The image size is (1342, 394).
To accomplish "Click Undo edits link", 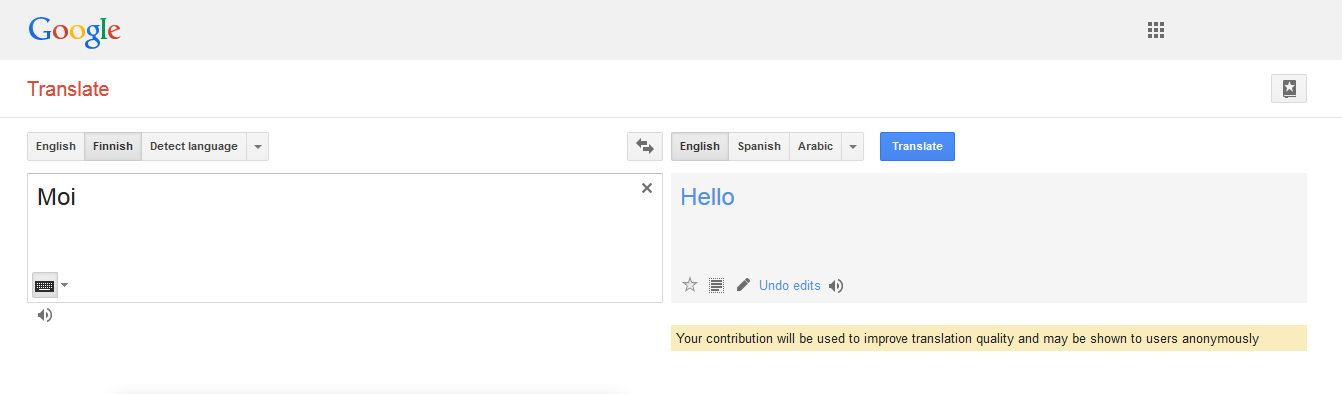I will coord(790,286).
